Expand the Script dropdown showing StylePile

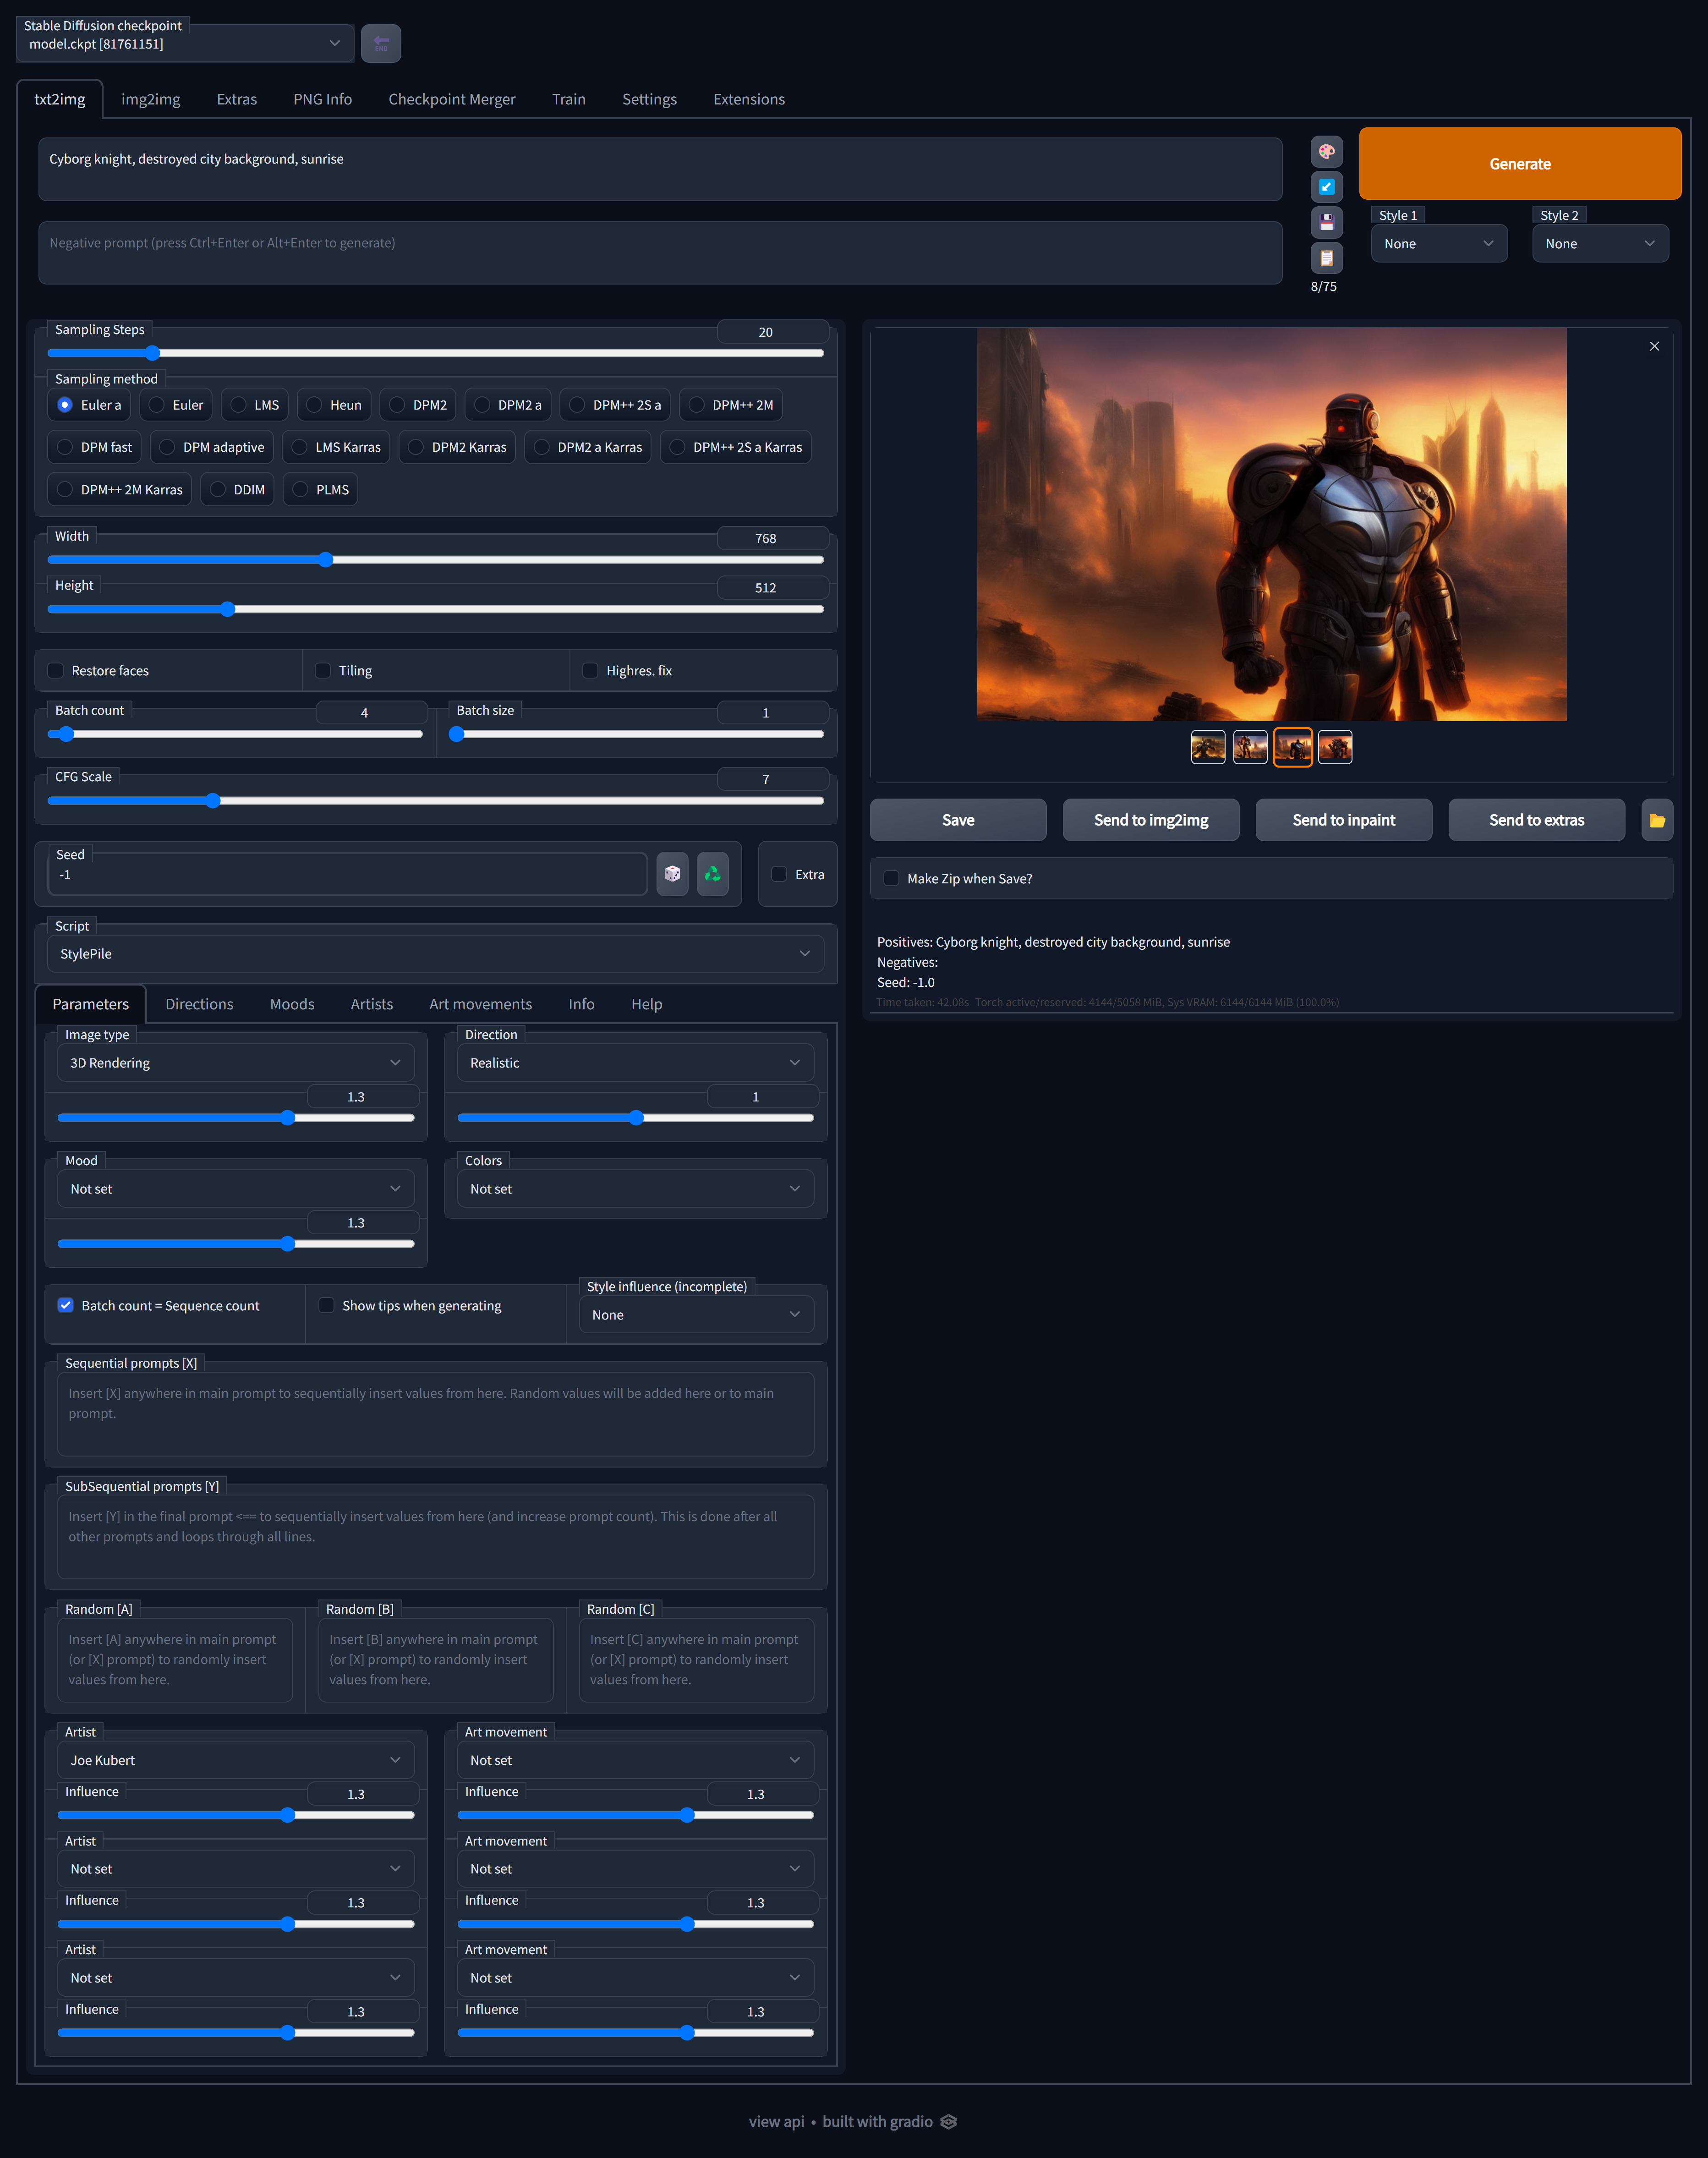436,954
